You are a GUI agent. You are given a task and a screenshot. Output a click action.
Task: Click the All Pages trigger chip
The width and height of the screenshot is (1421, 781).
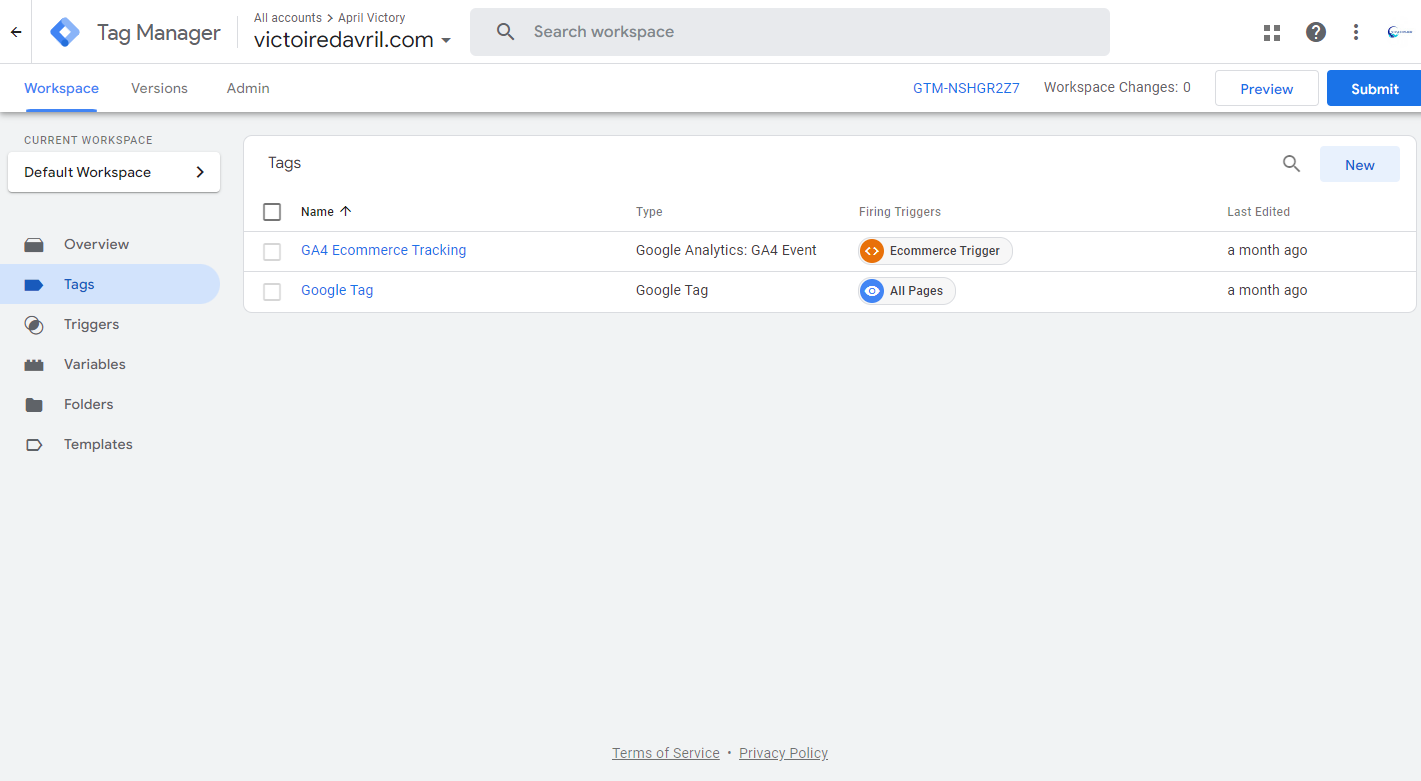click(907, 291)
